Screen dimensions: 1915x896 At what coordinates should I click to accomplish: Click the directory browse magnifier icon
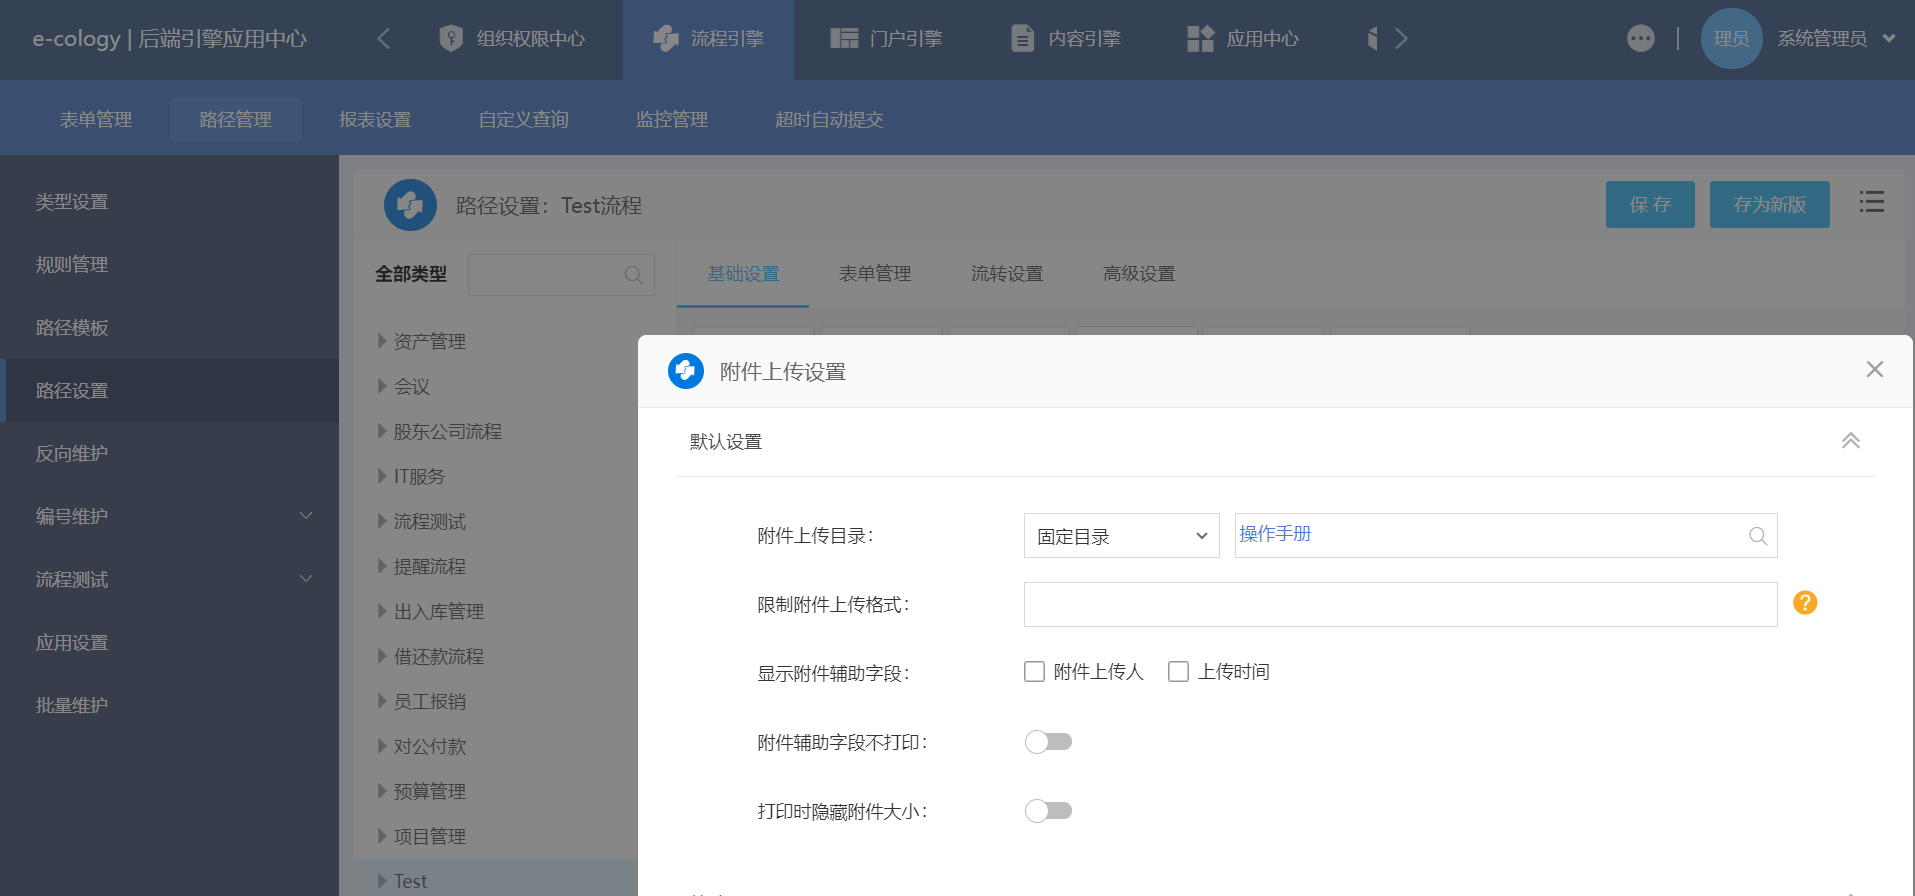pyautogui.click(x=1758, y=536)
